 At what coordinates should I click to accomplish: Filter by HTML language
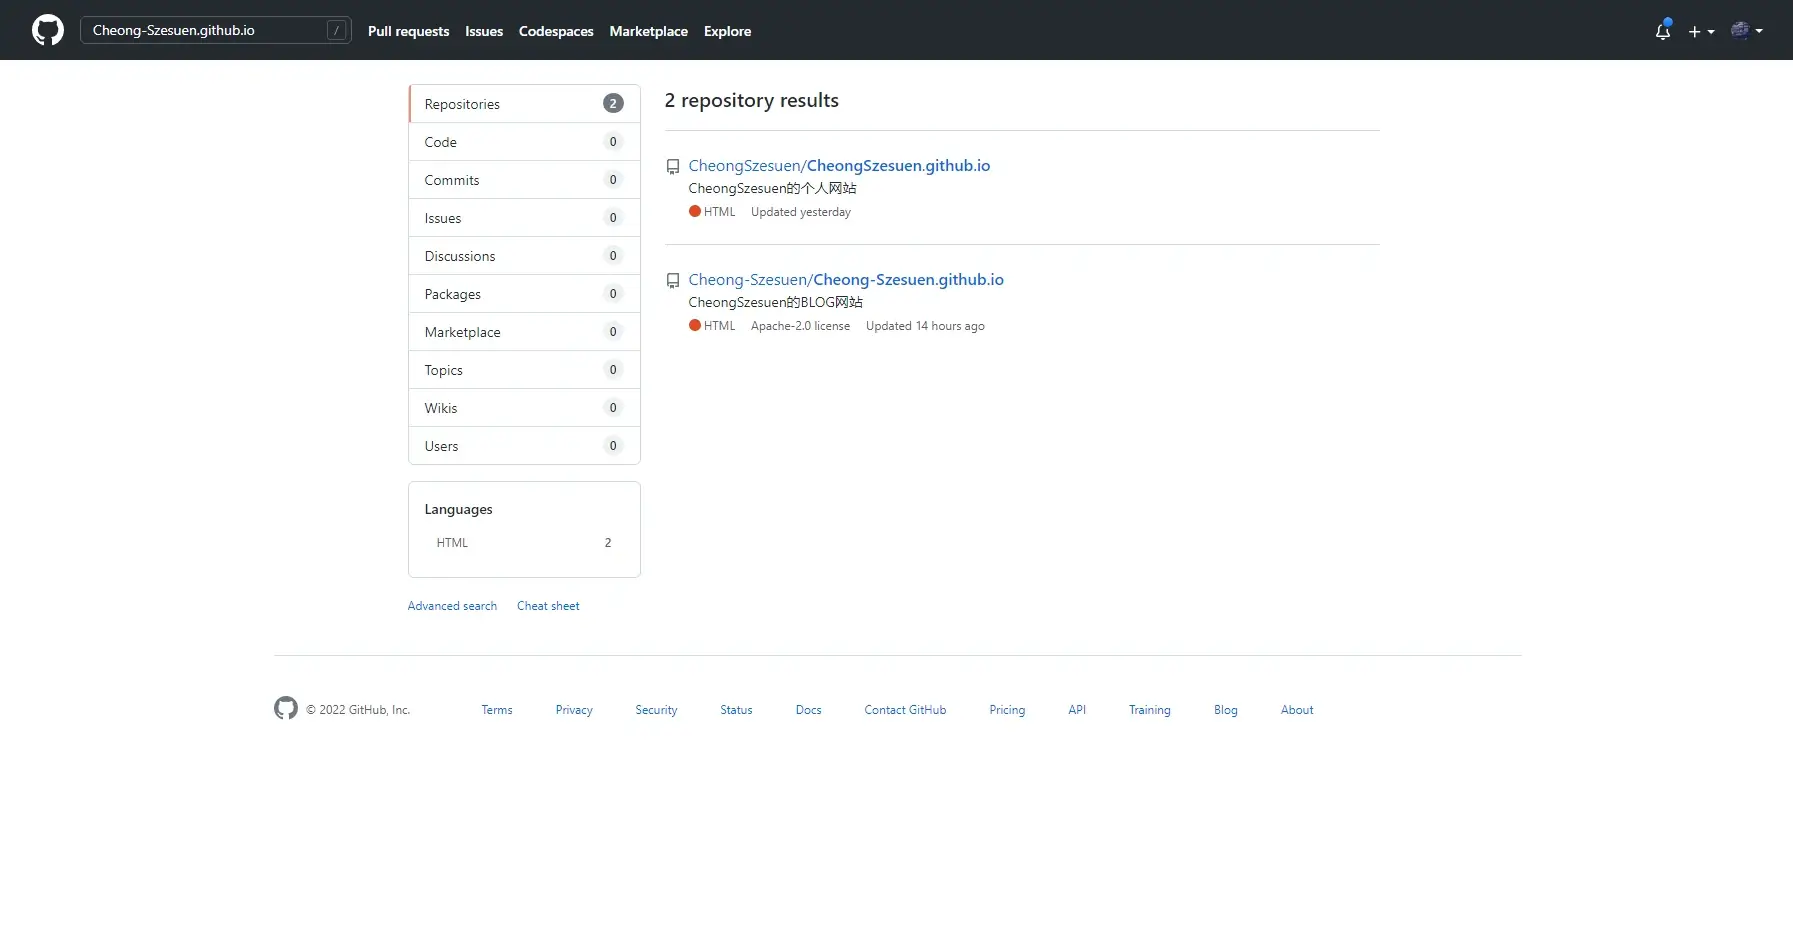pos(452,542)
